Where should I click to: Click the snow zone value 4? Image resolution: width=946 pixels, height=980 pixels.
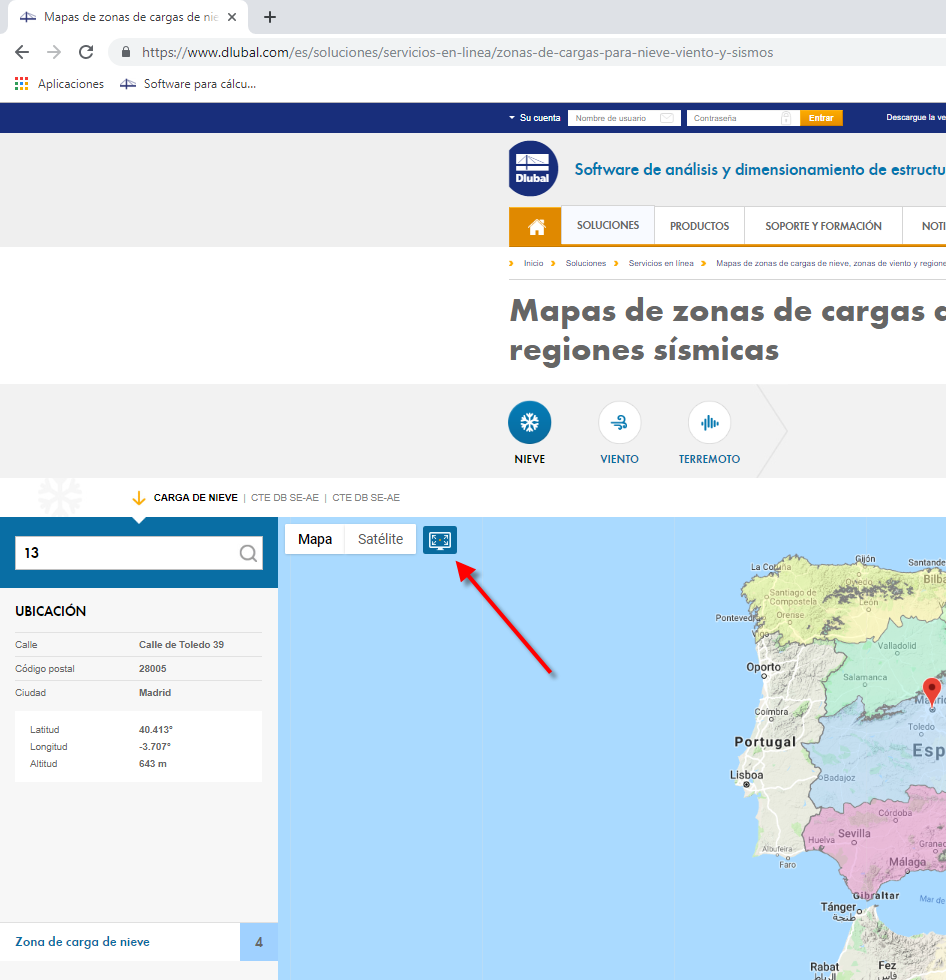click(x=259, y=942)
